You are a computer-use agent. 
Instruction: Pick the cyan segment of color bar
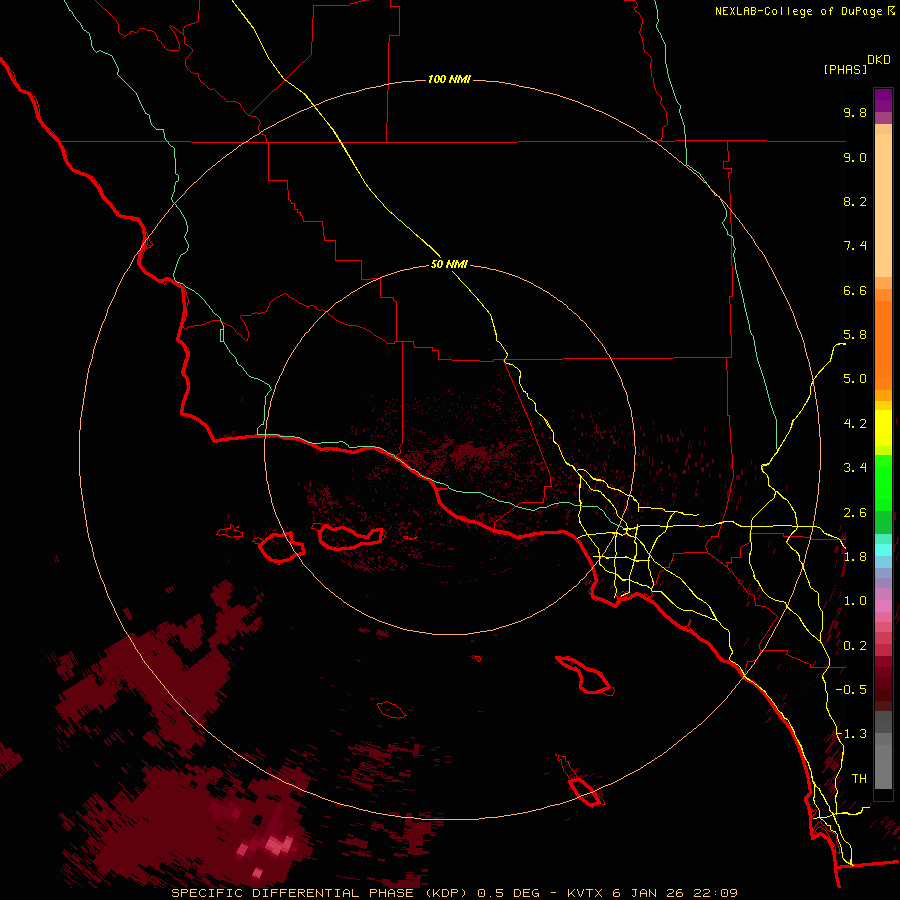pos(883,549)
